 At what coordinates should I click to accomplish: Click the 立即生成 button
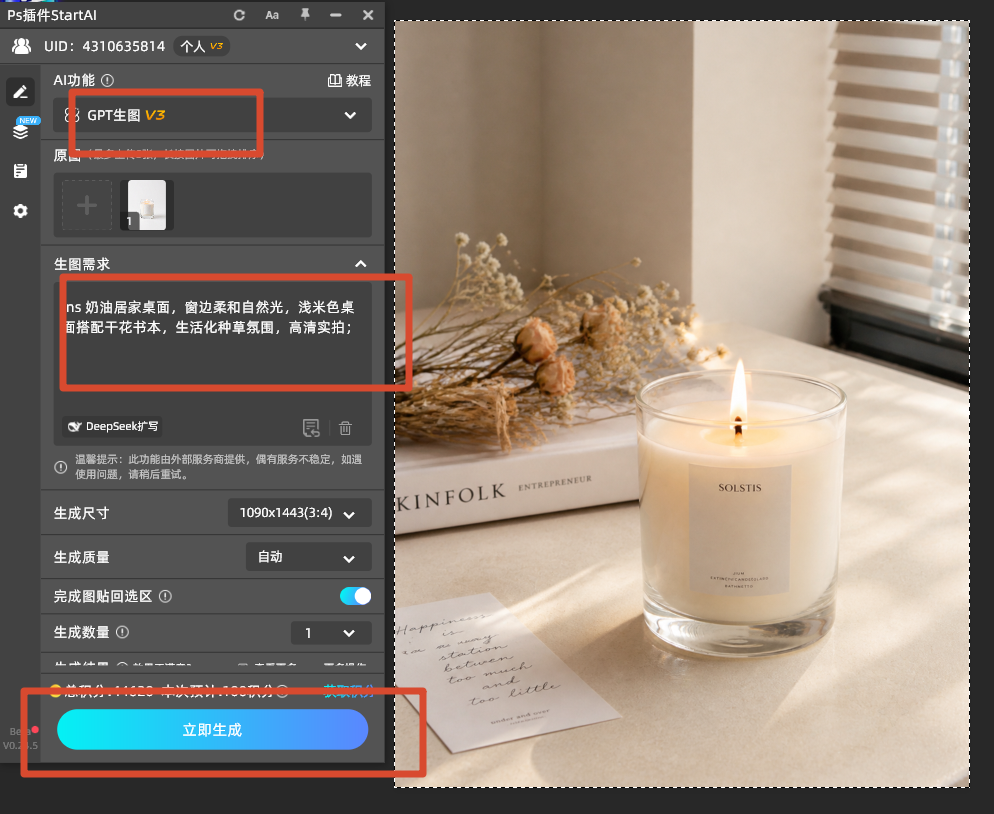(x=212, y=730)
